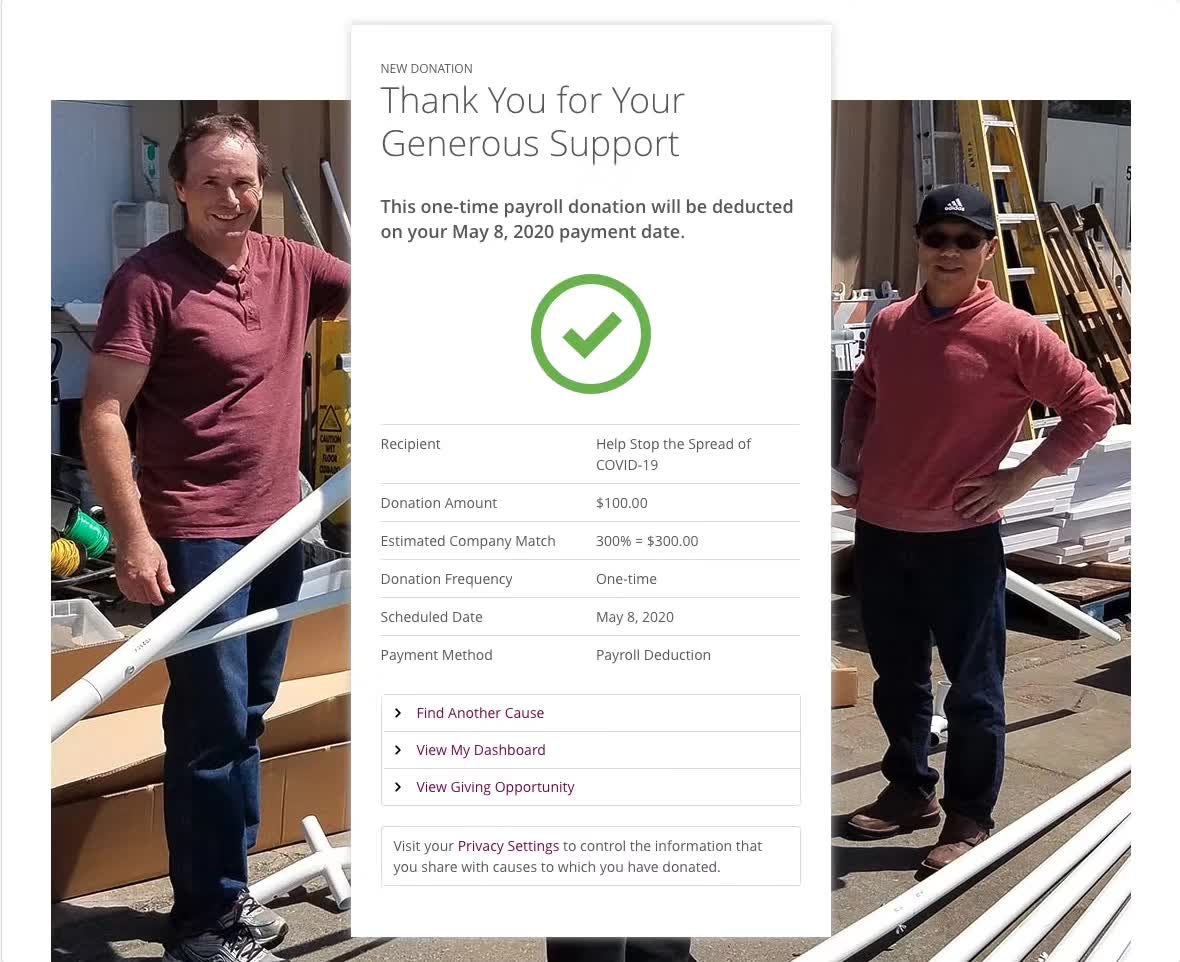Click the May 8, 2020 scheduled date value
Viewport: 1180px width, 962px height.
point(634,616)
